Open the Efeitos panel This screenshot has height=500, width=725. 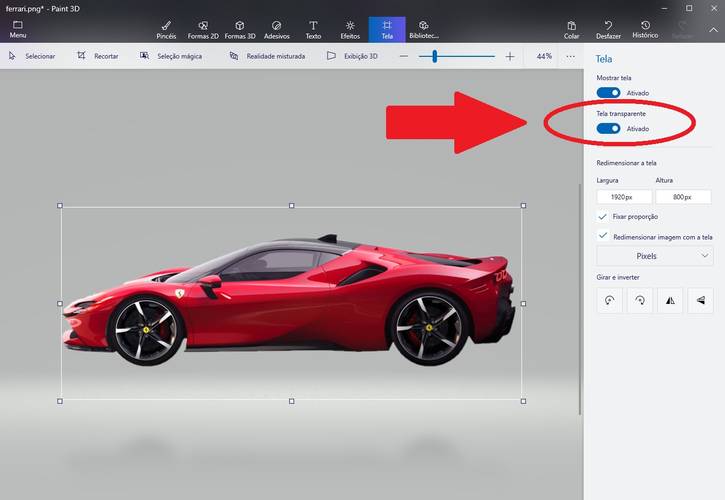tap(350, 30)
